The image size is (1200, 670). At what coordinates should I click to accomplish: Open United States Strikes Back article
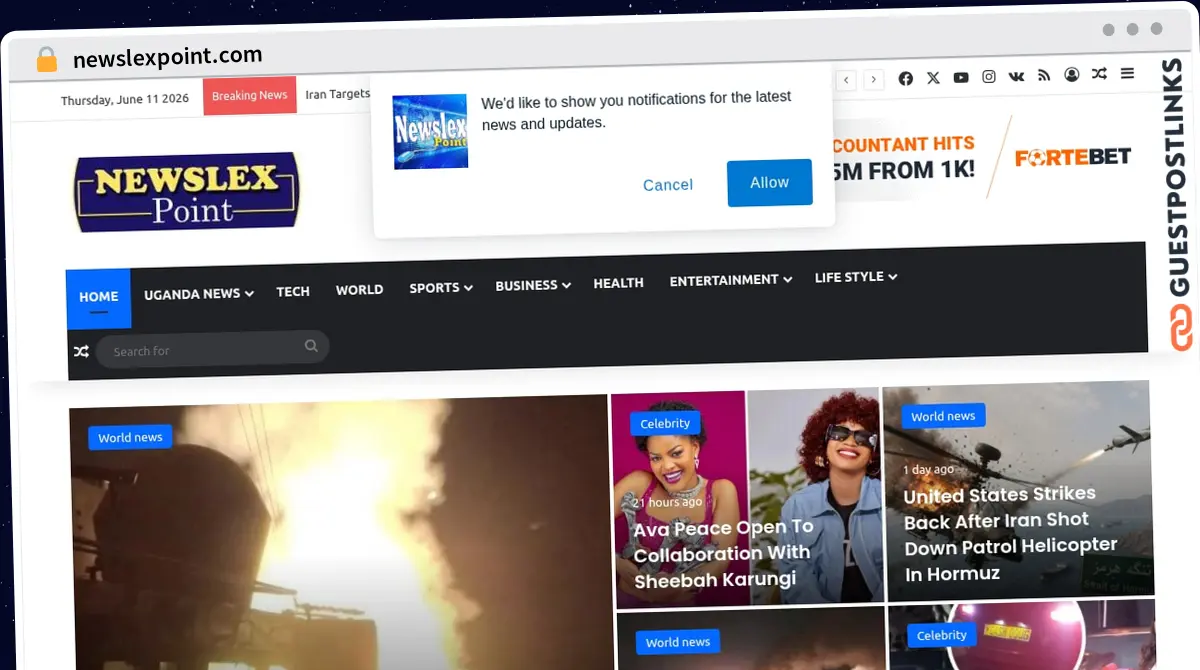1010,533
